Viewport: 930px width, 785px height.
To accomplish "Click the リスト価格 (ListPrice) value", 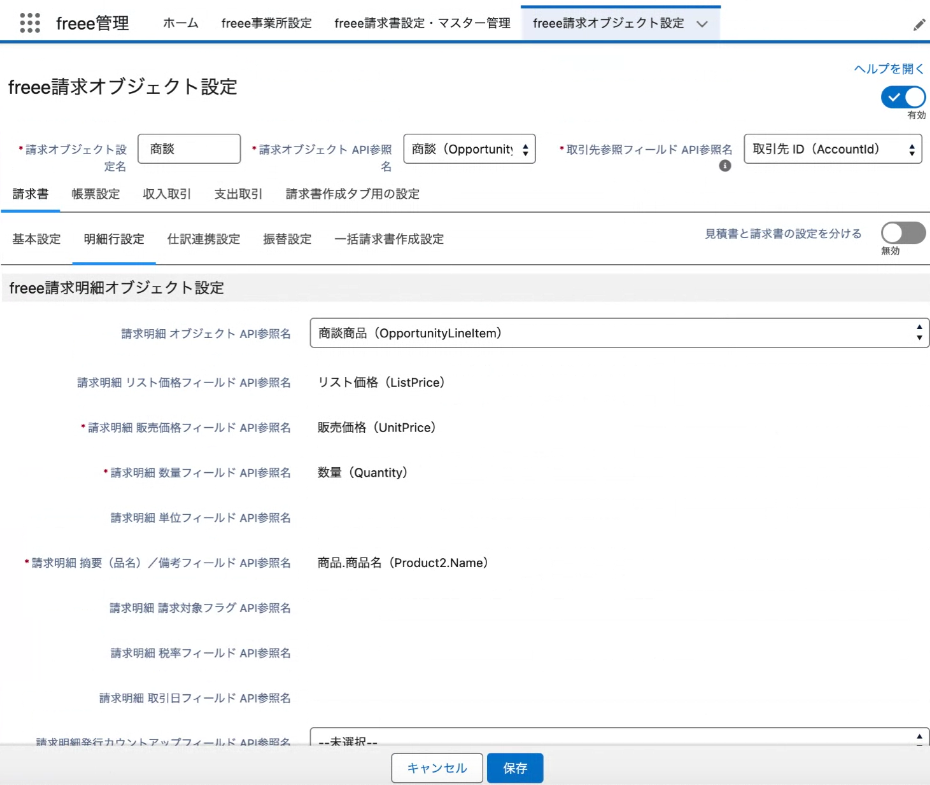I will pyautogui.click(x=381, y=382).
